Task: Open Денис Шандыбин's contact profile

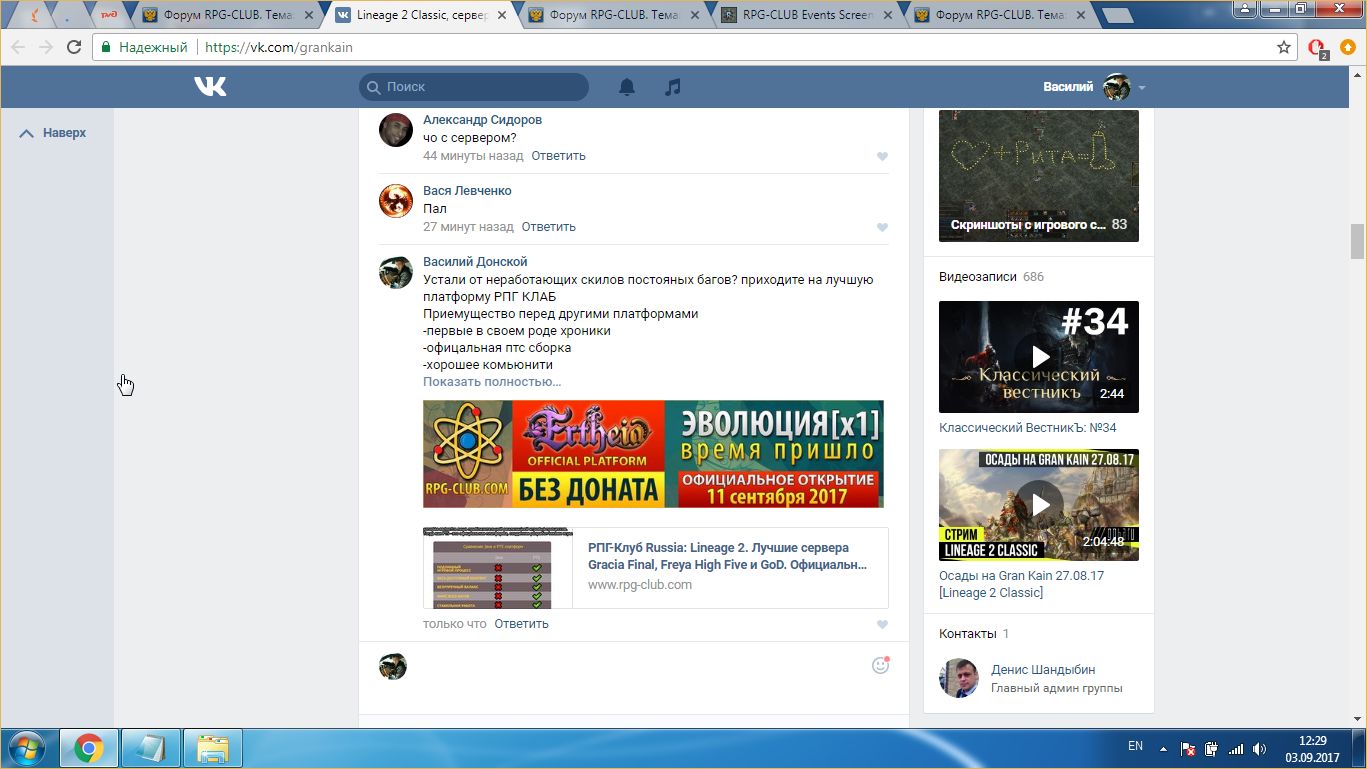Action: click(x=1043, y=670)
